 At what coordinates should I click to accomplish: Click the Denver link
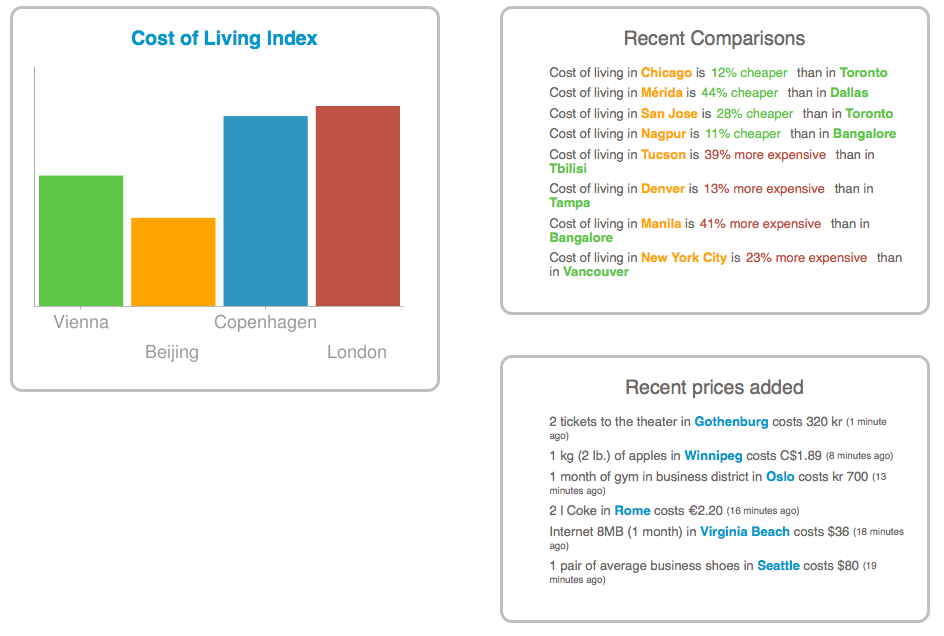tap(663, 189)
